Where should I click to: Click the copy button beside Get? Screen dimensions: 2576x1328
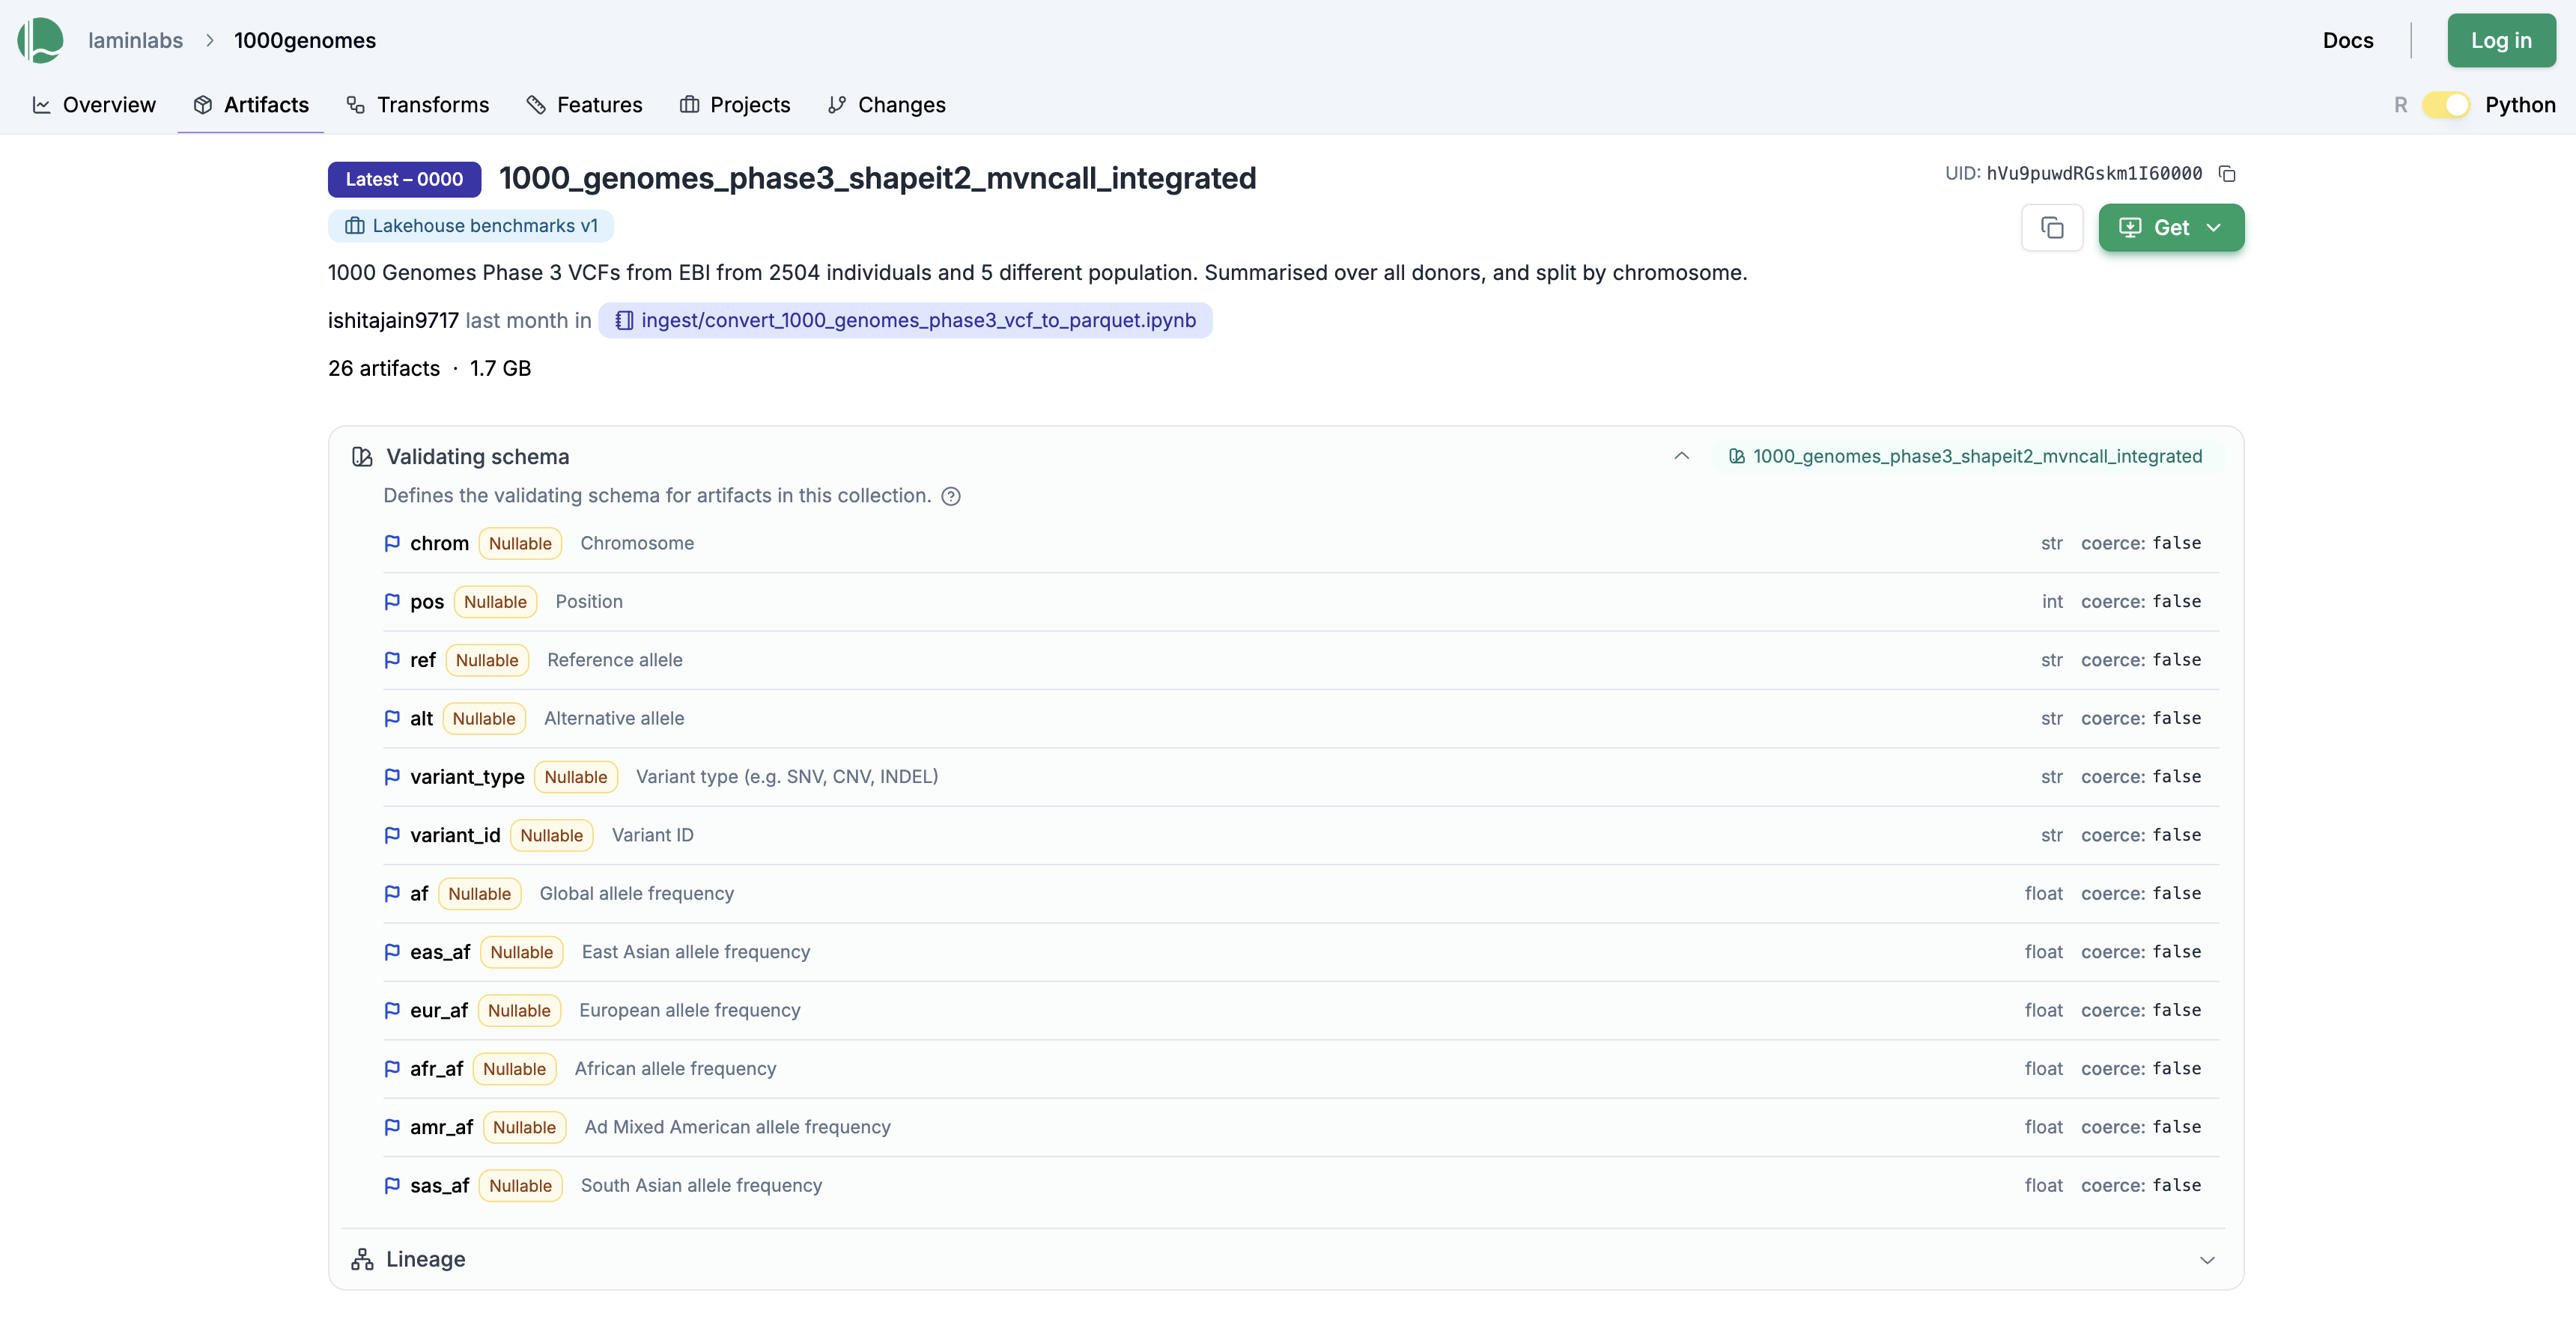(2052, 228)
